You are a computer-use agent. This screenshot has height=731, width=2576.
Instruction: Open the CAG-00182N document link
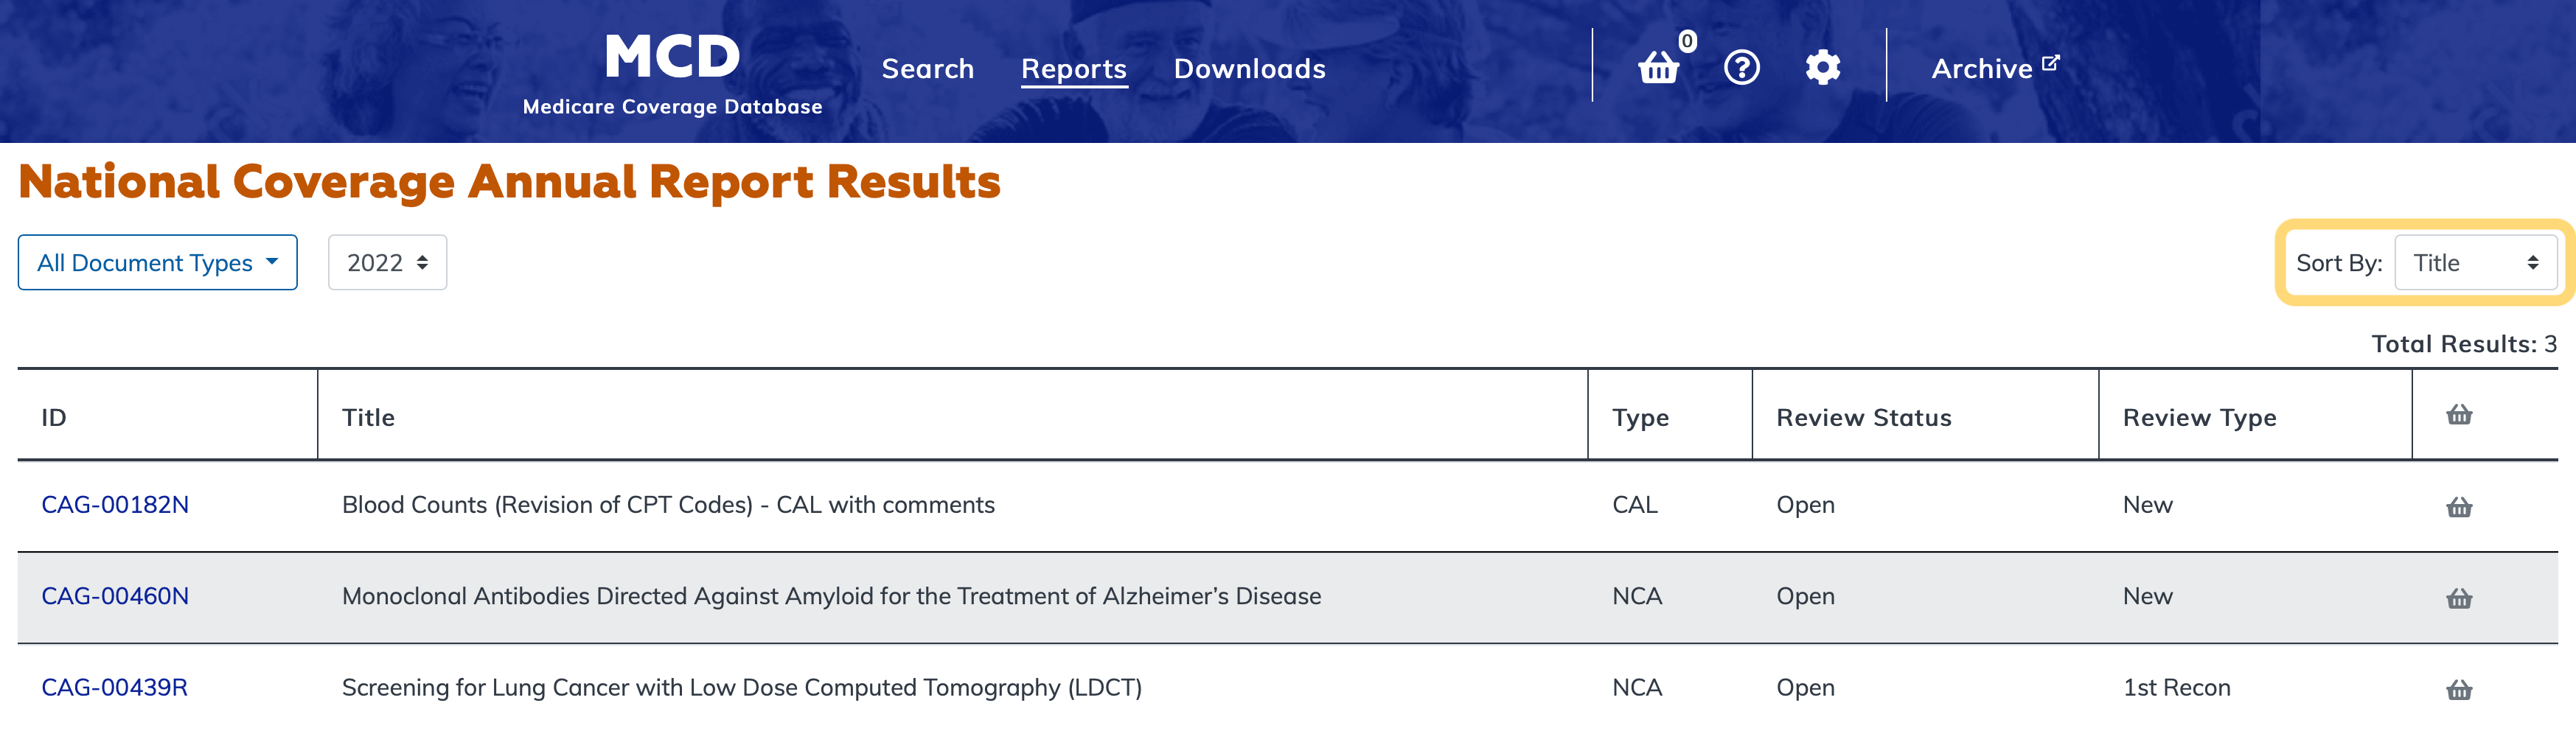coord(115,505)
